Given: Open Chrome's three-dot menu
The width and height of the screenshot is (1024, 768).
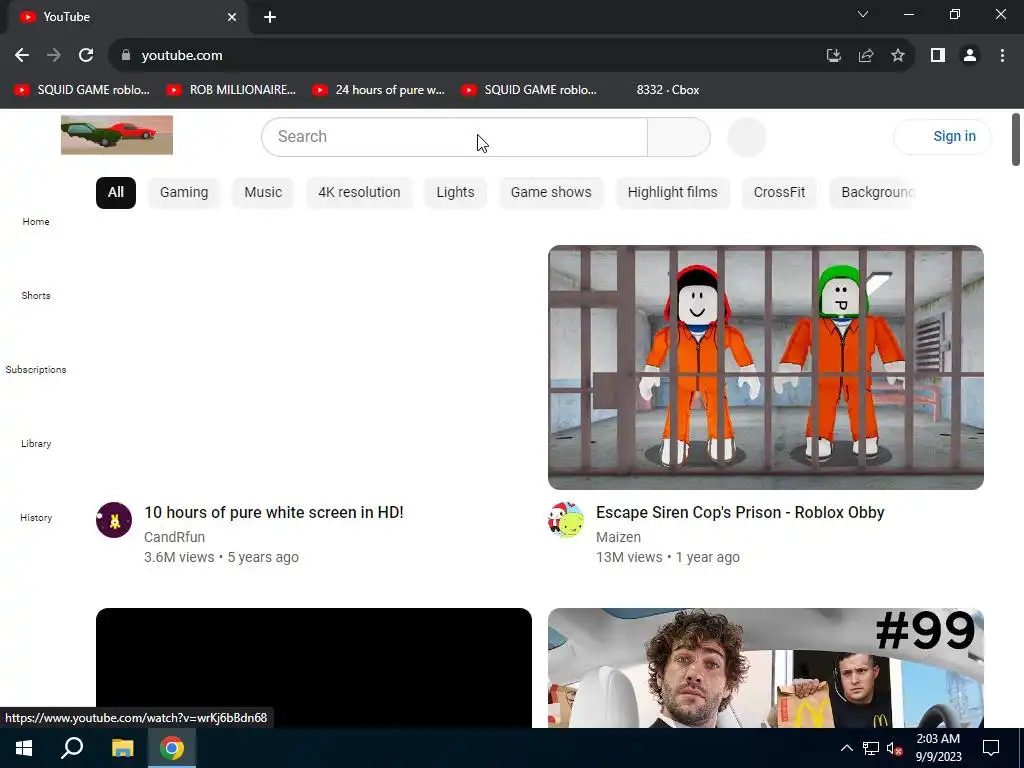Looking at the screenshot, I should pos(1002,56).
